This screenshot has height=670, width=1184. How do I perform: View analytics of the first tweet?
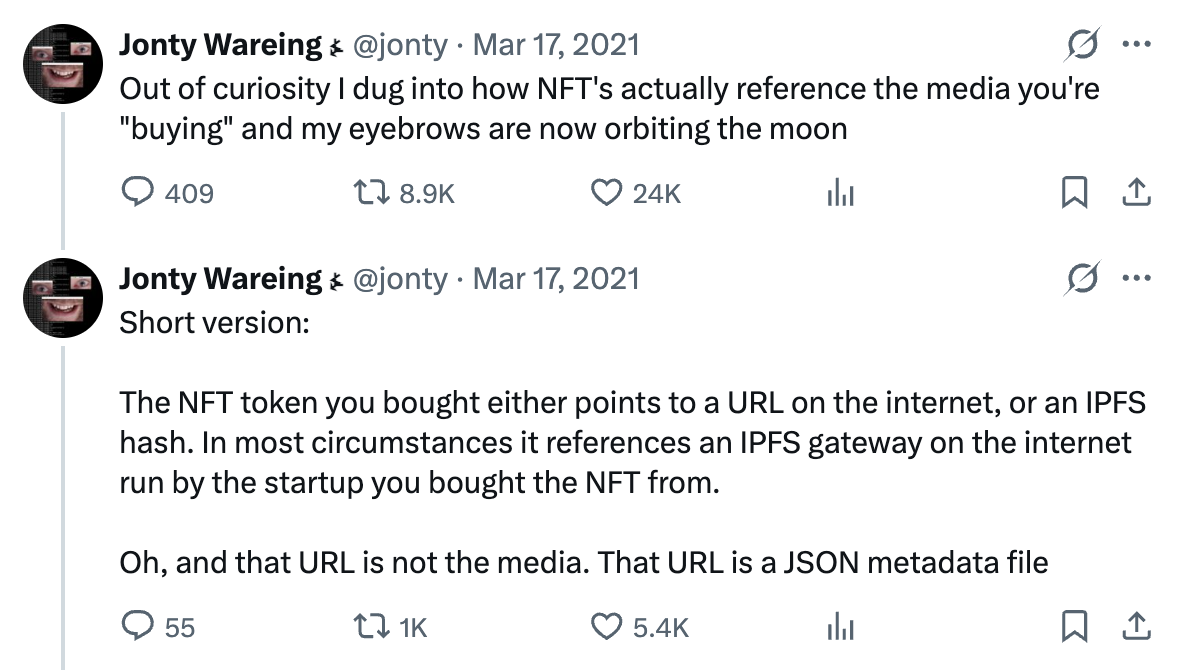pos(840,193)
